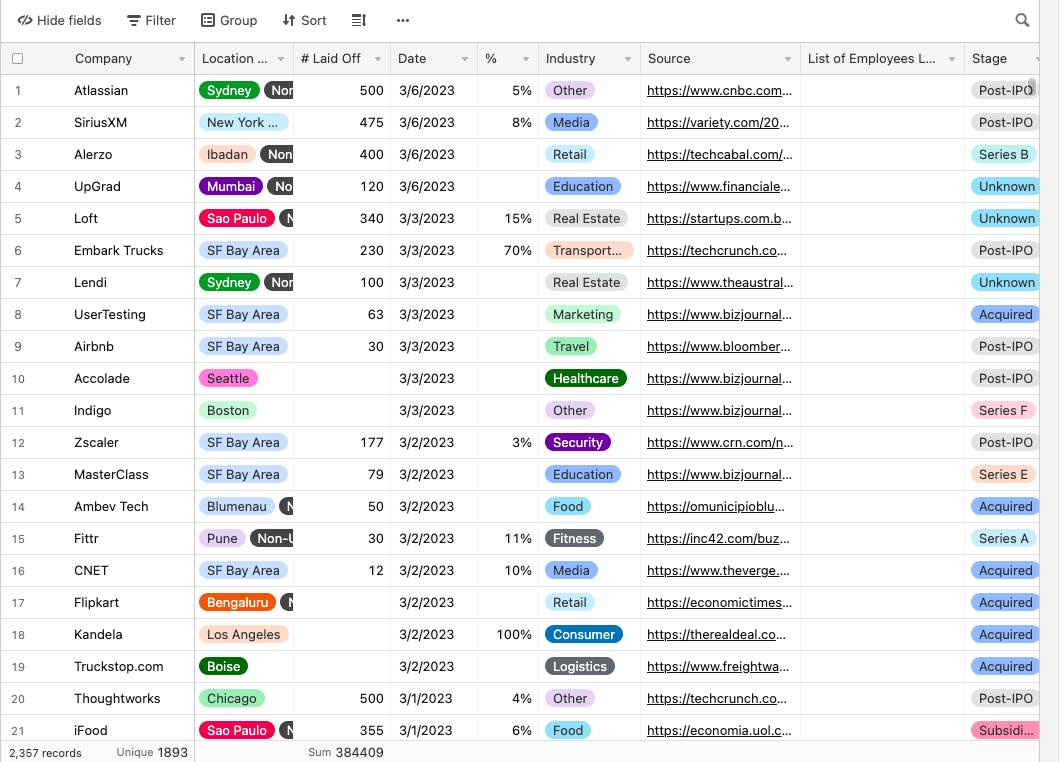Open the Kandela therealdeal.com source link
1061x762 pixels.
(x=716, y=635)
